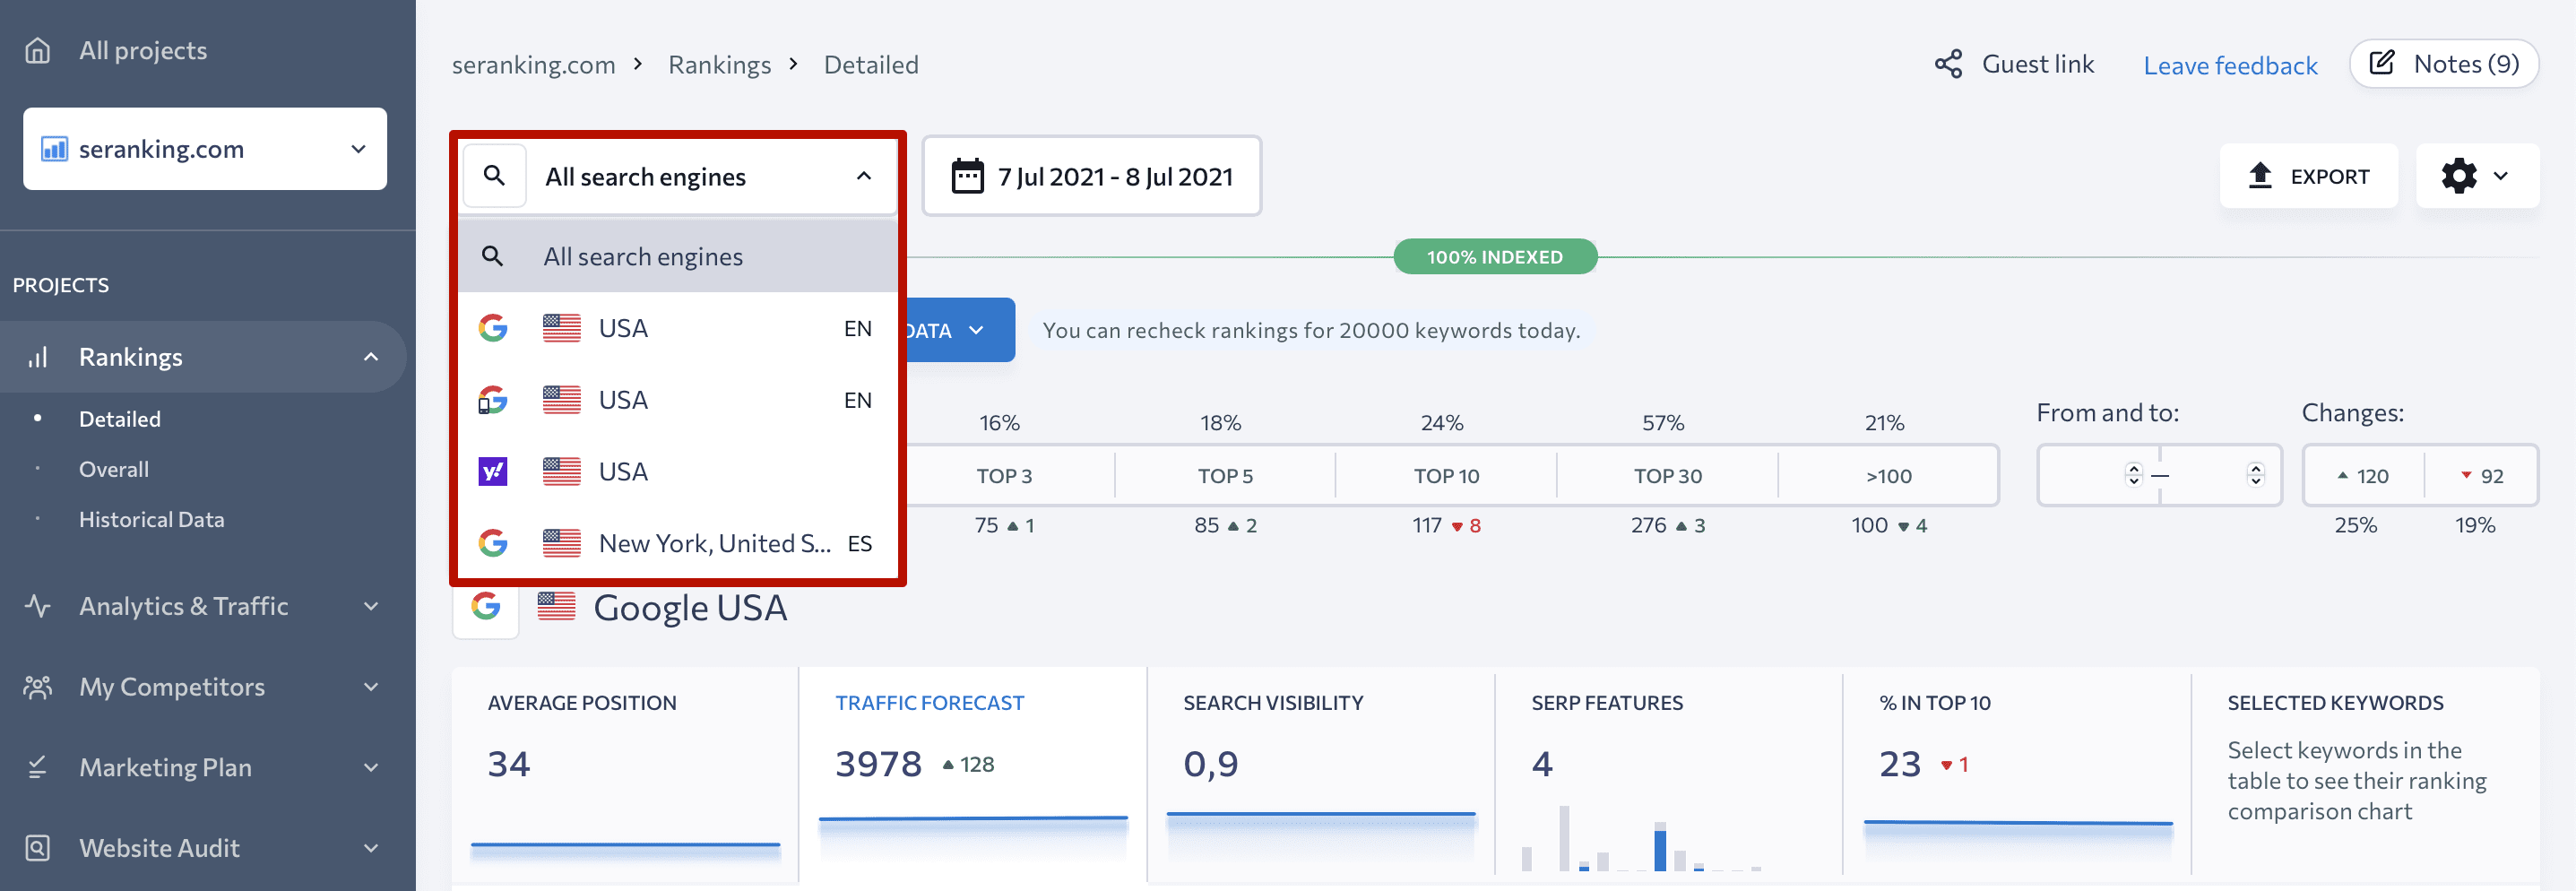
Task: Filter by TOP 3 positions
Action: click(1004, 476)
